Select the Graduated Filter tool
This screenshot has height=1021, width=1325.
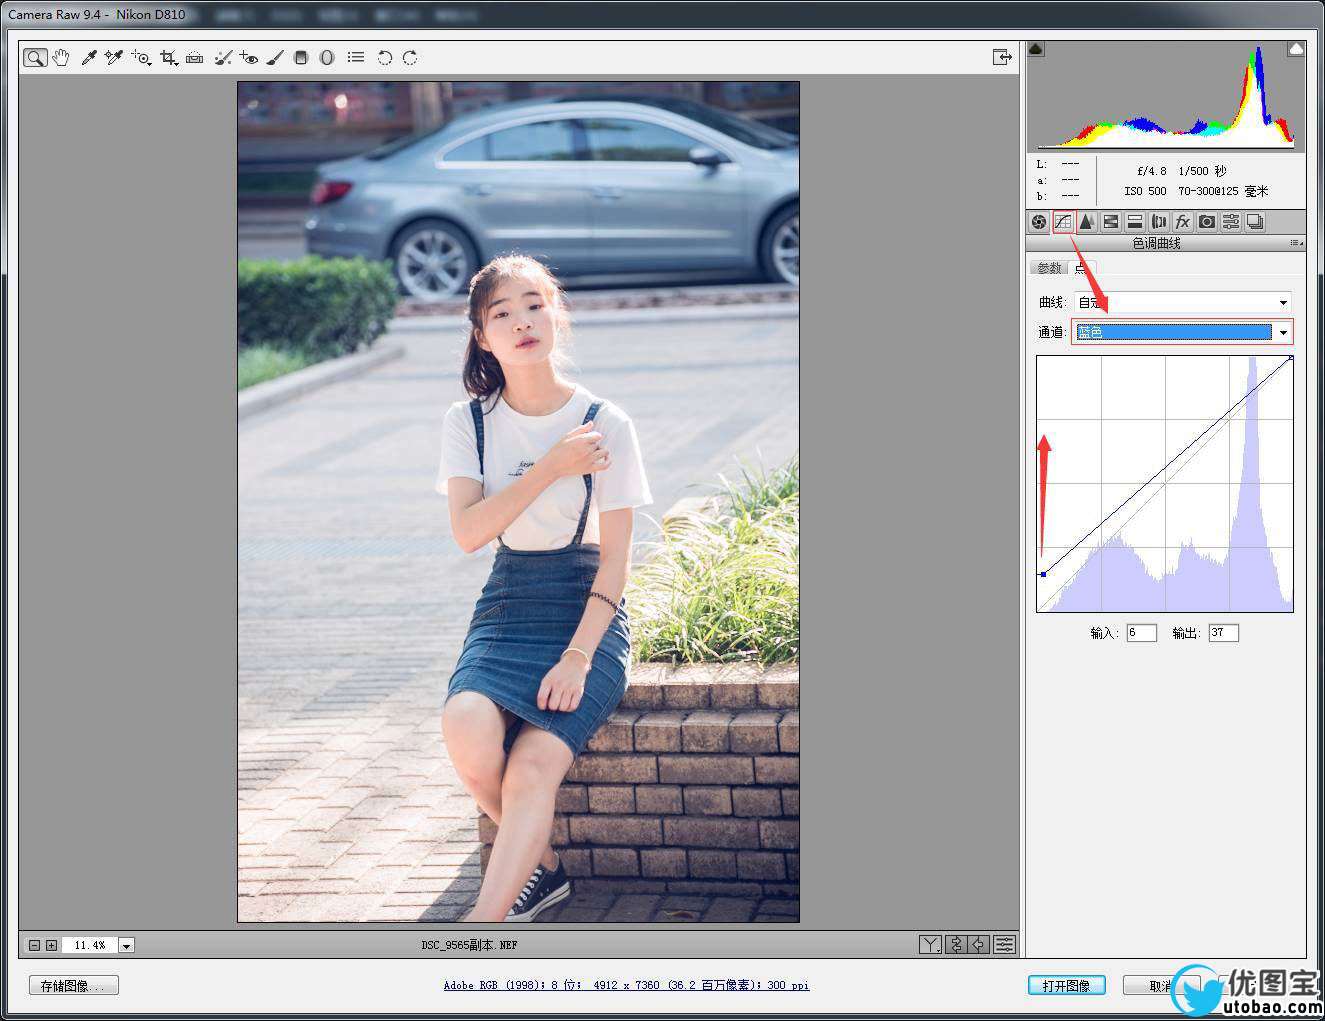click(301, 58)
